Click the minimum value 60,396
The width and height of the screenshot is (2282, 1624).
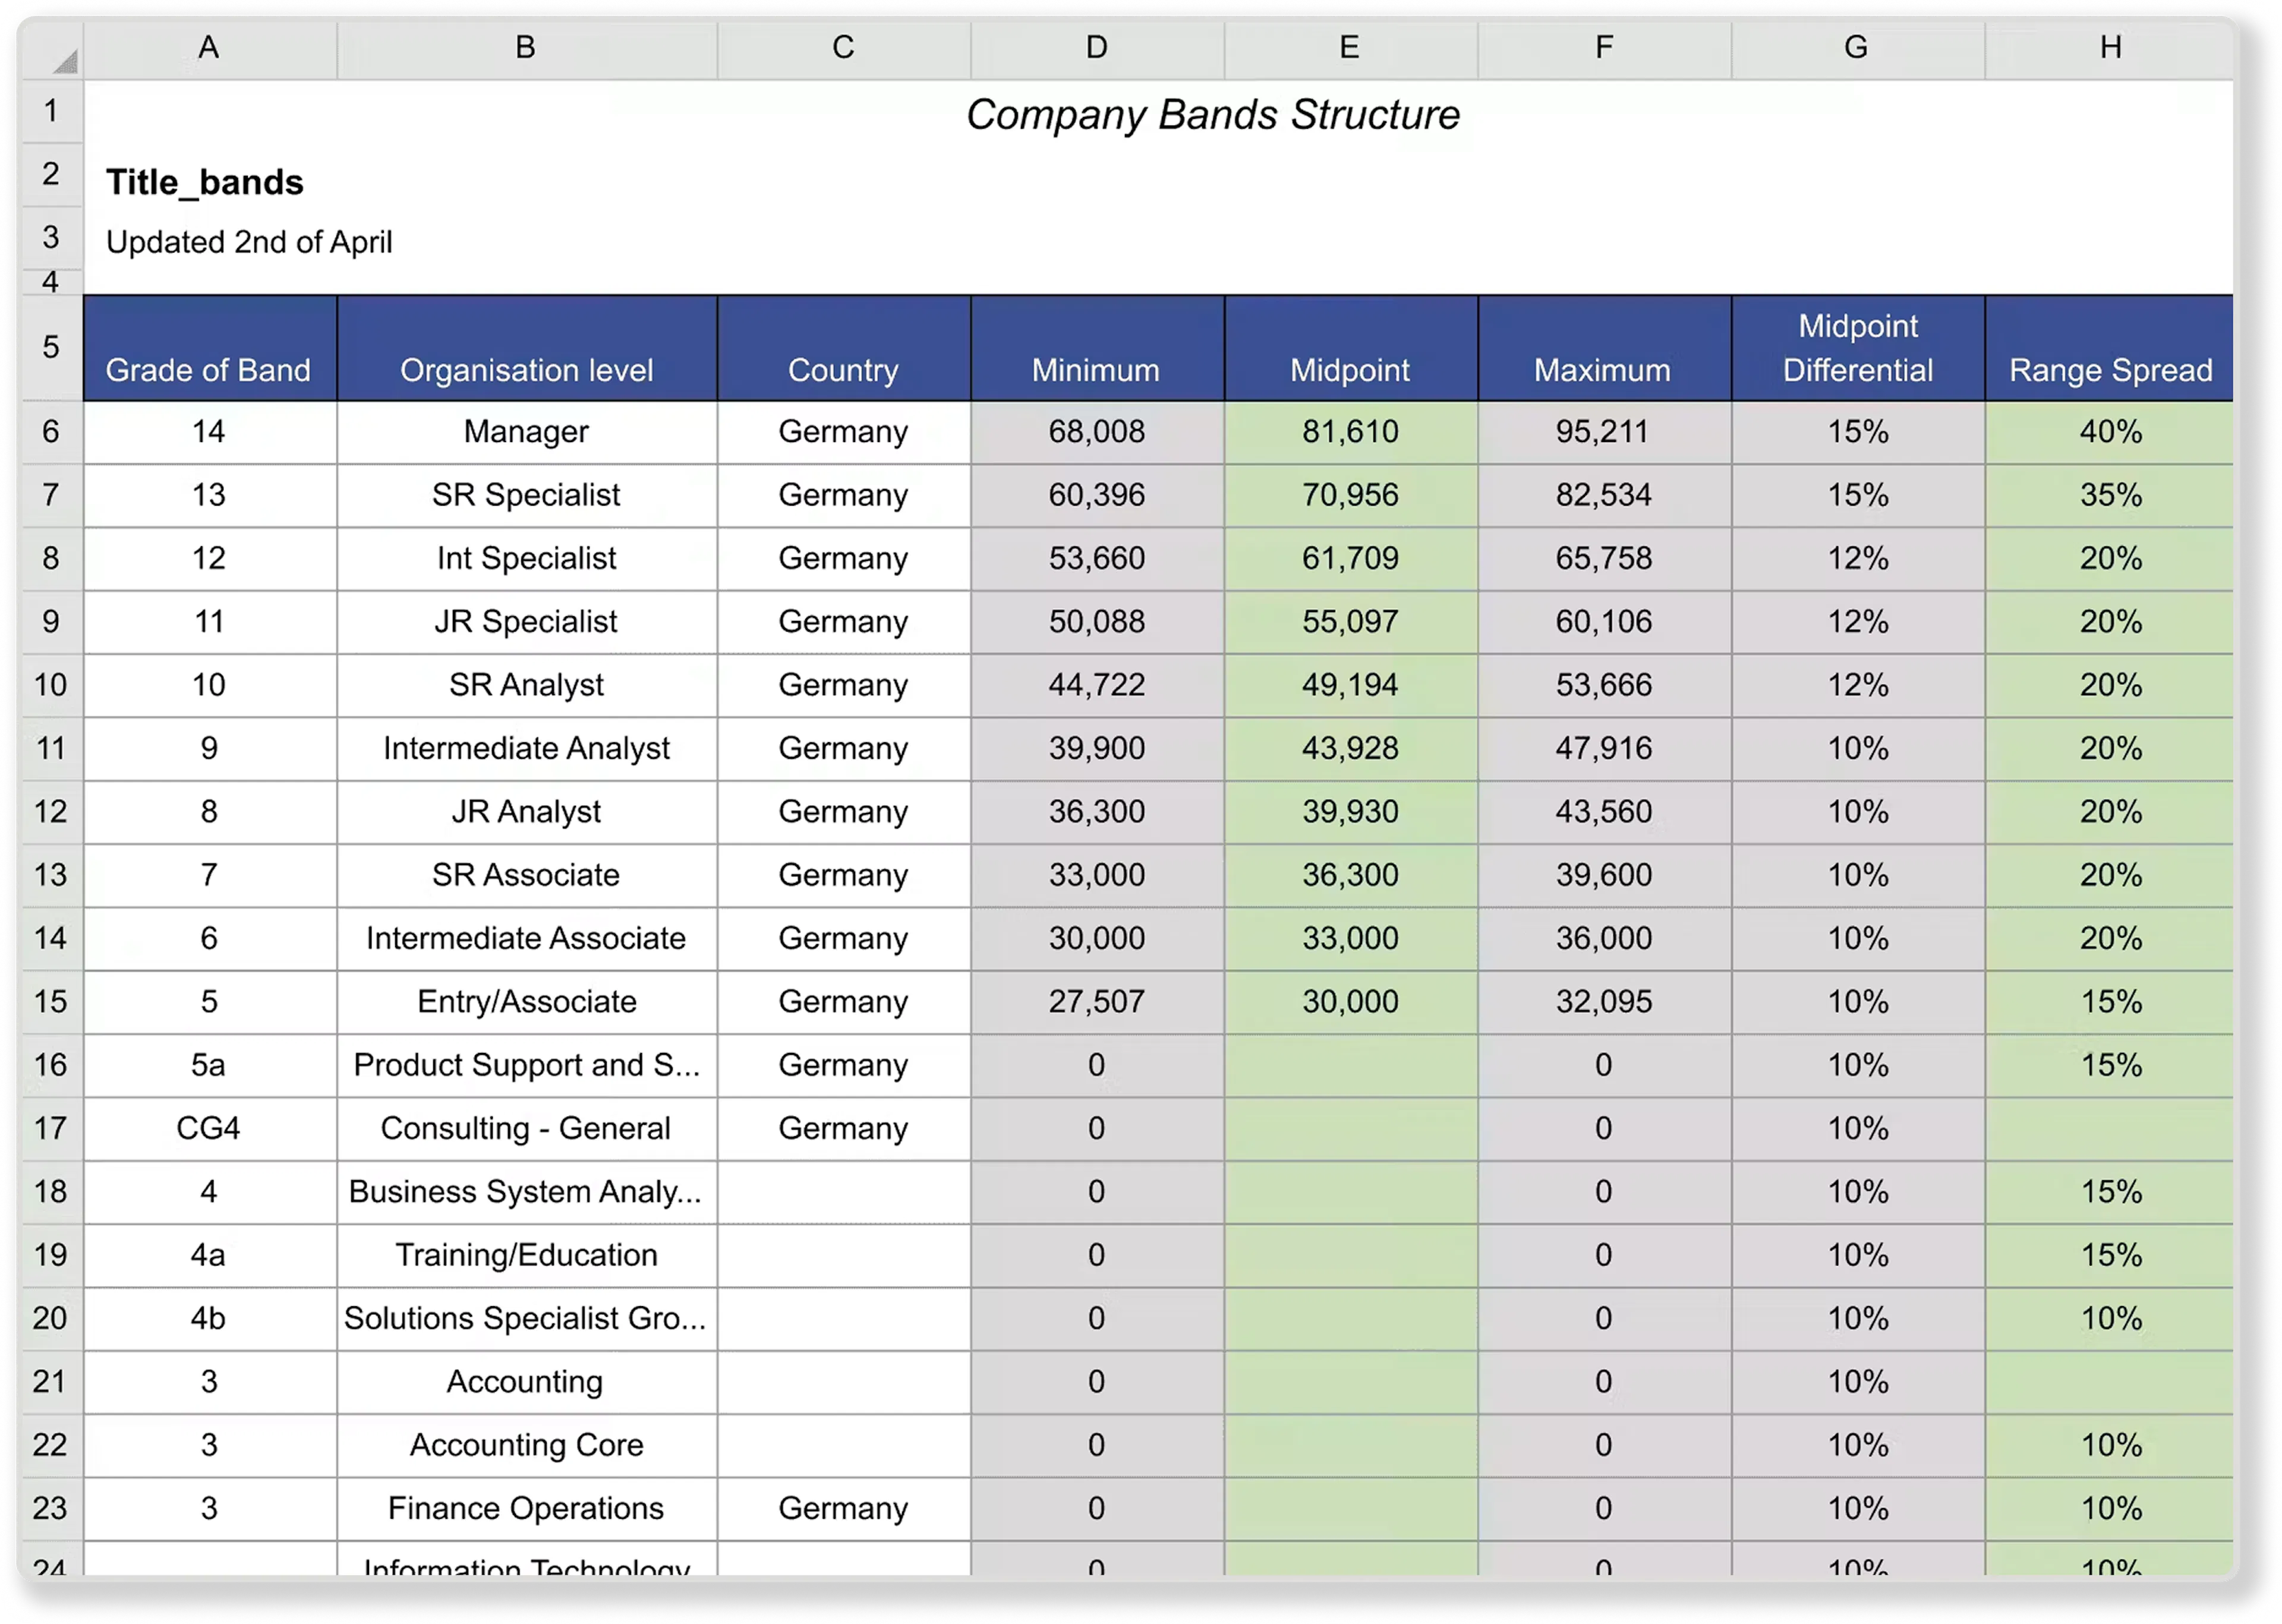[1097, 495]
